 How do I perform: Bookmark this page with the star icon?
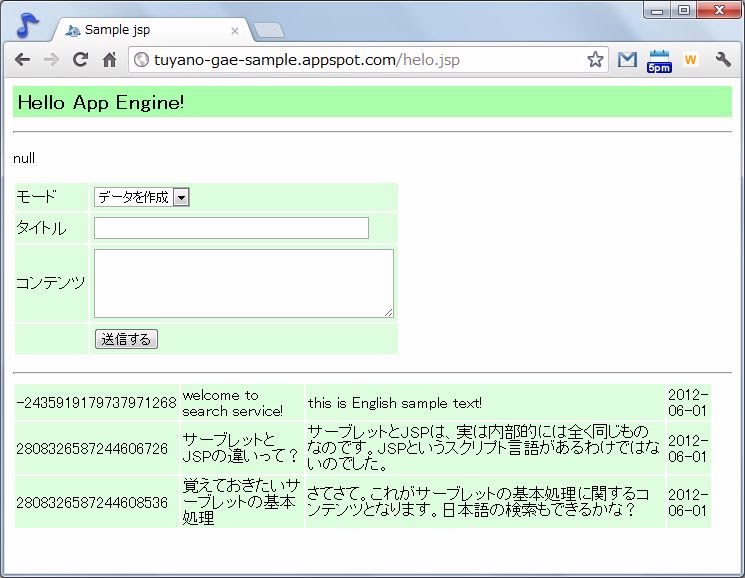click(x=595, y=60)
